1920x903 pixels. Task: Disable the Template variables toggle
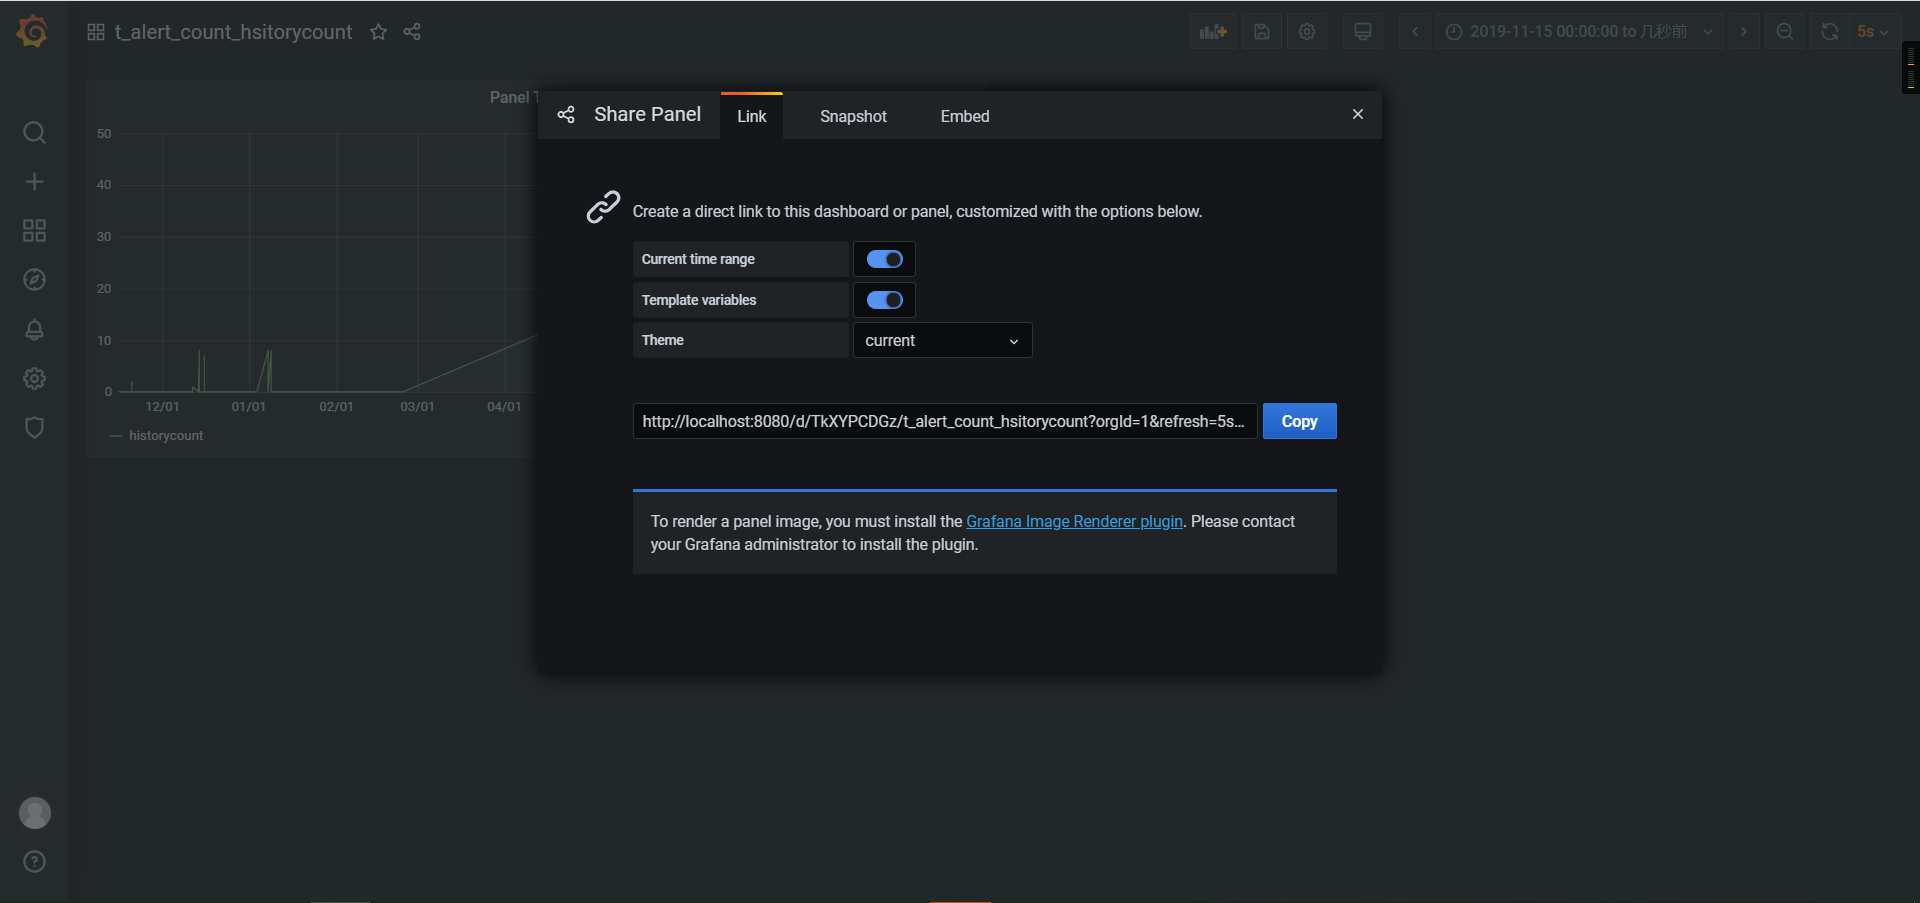[x=884, y=300]
